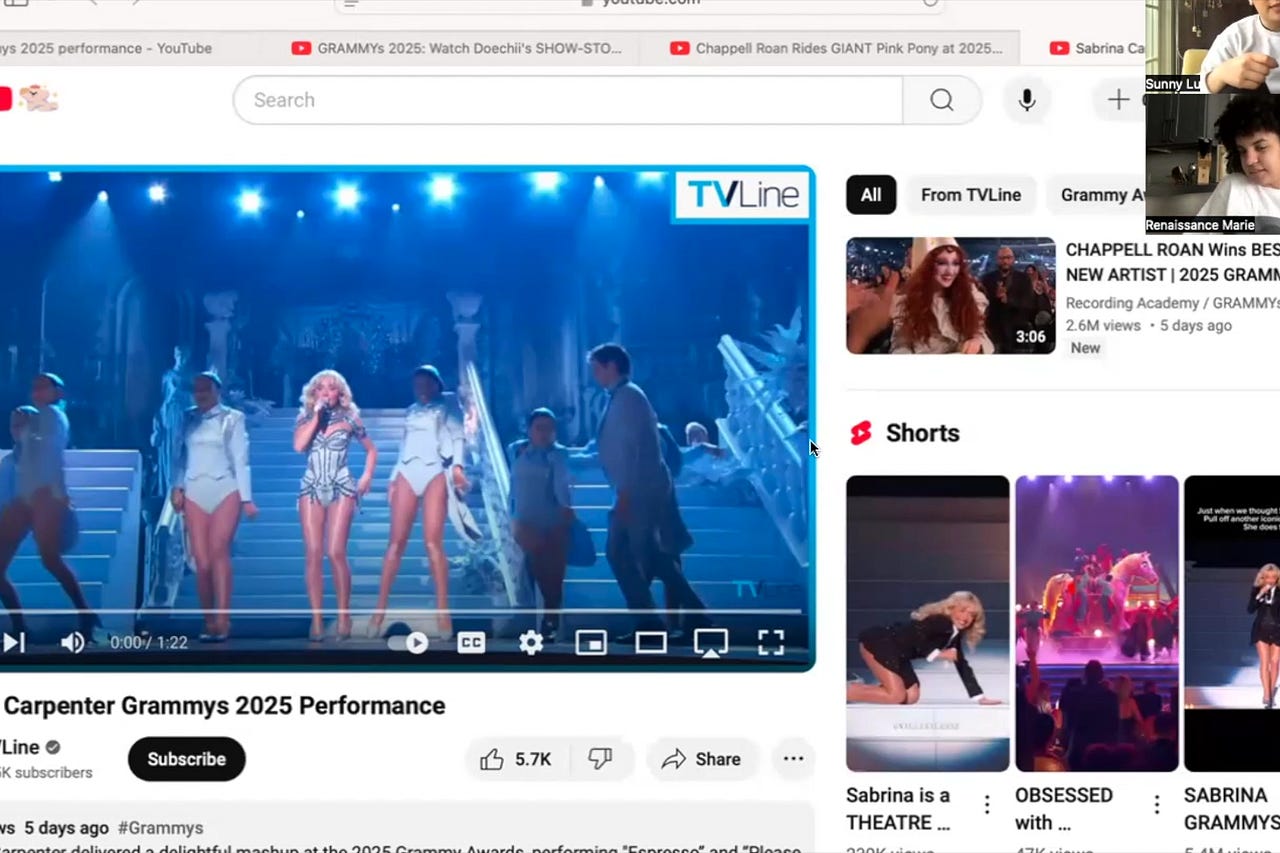Activate voice search microphone
Screen dimensions: 1280x853
(1027, 100)
